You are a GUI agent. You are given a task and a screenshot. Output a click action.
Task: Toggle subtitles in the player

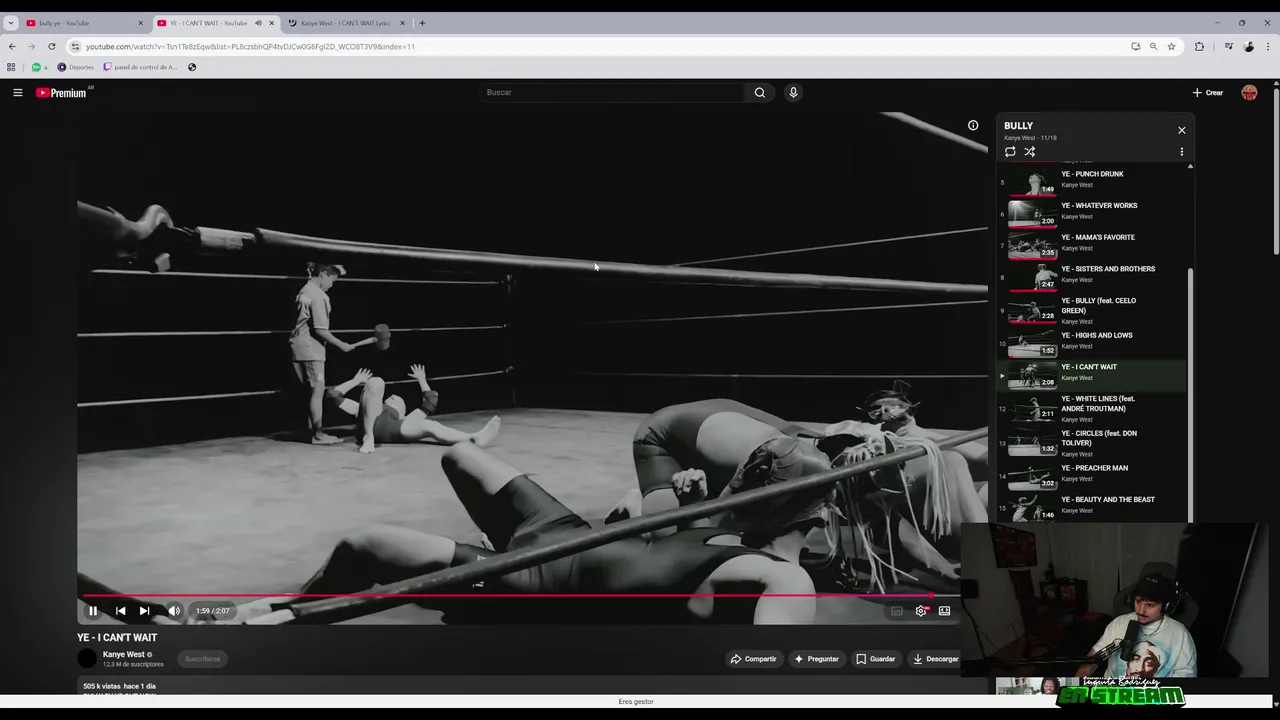click(x=897, y=611)
